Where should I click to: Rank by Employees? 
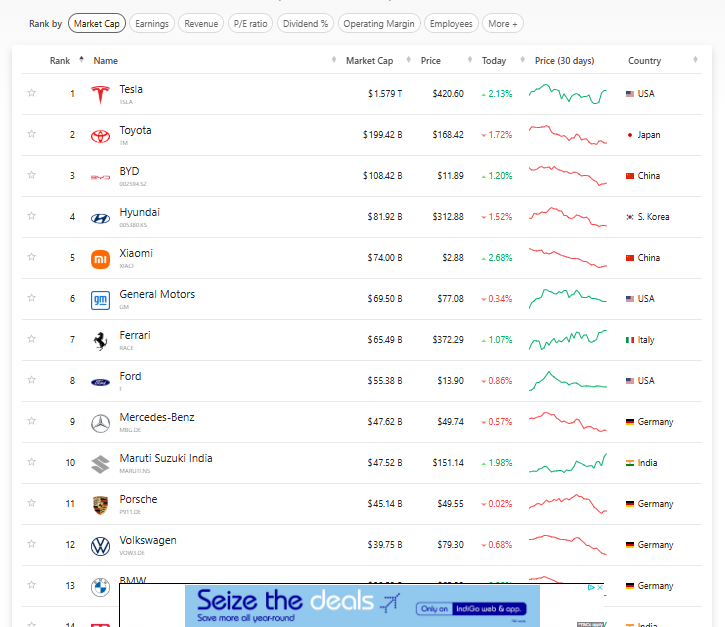pos(451,24)
